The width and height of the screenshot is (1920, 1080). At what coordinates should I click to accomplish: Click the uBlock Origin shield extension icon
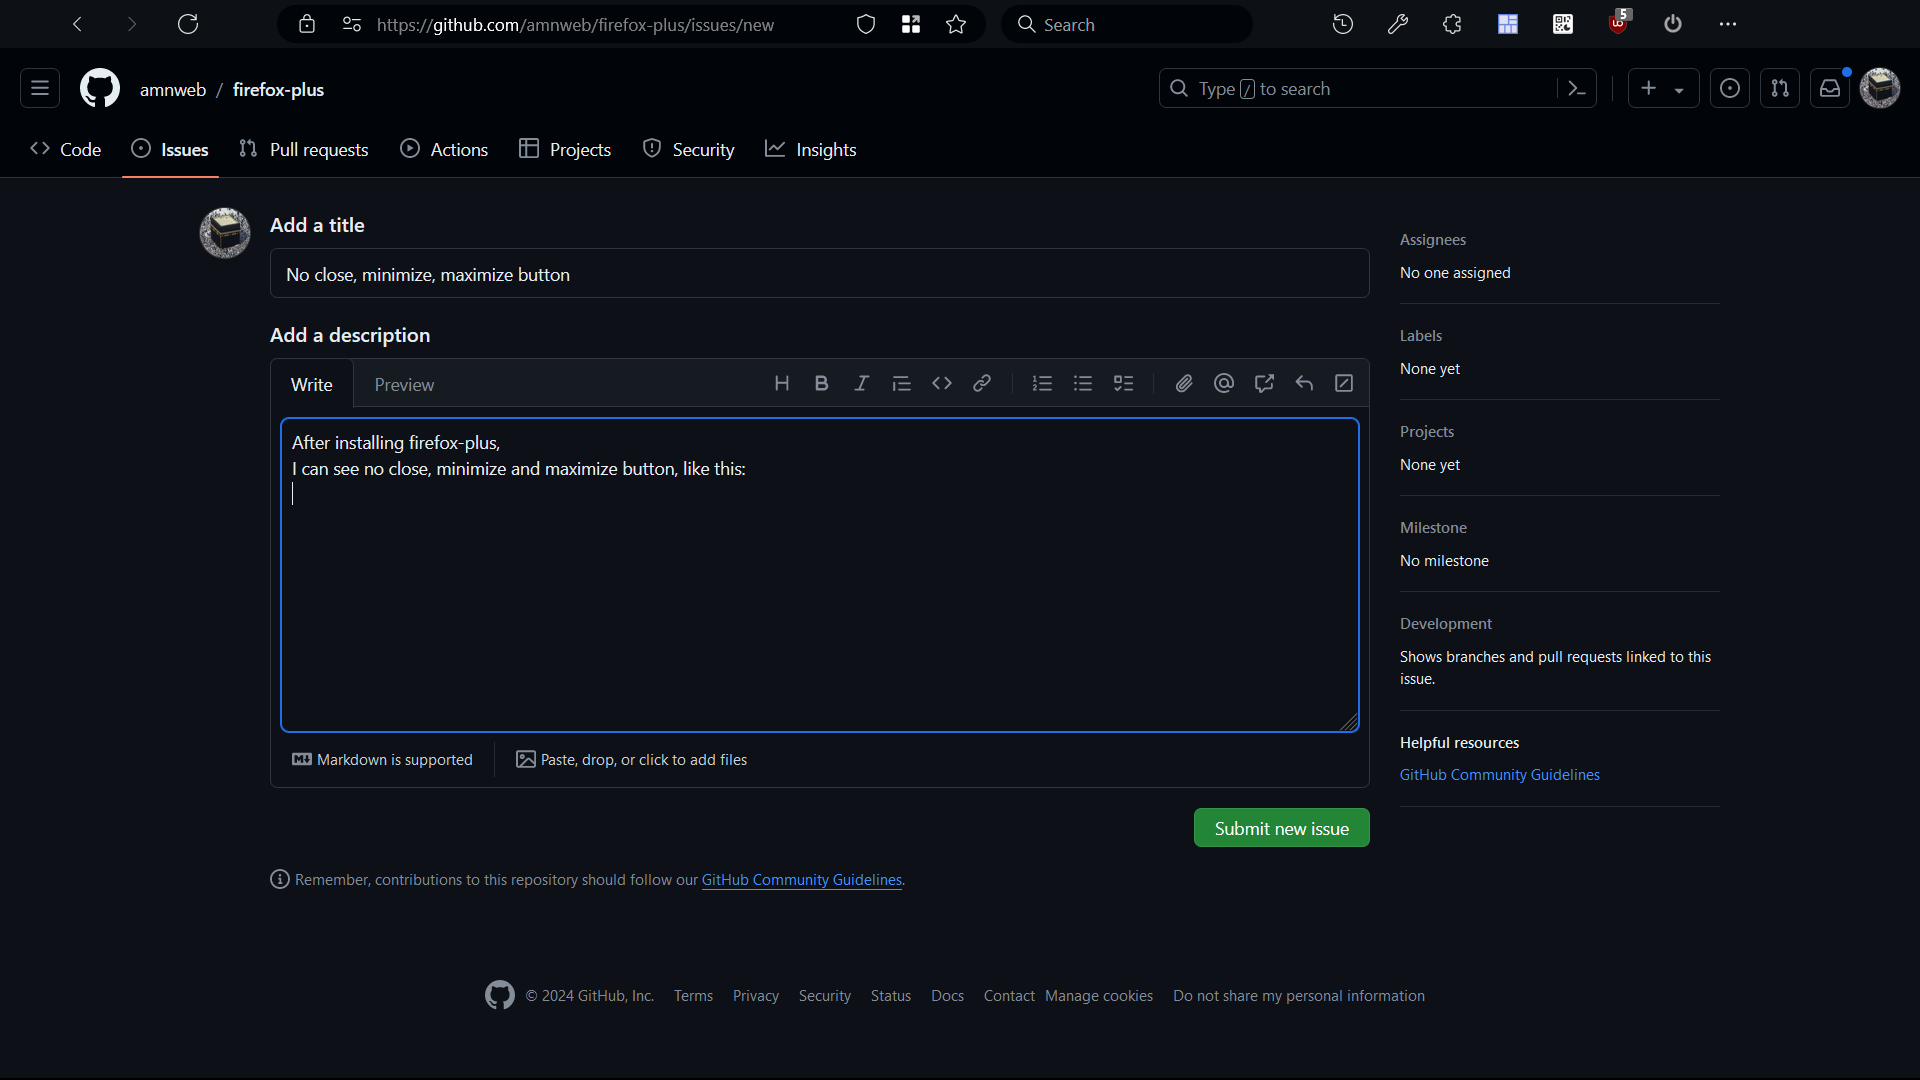pos(1618,24)
